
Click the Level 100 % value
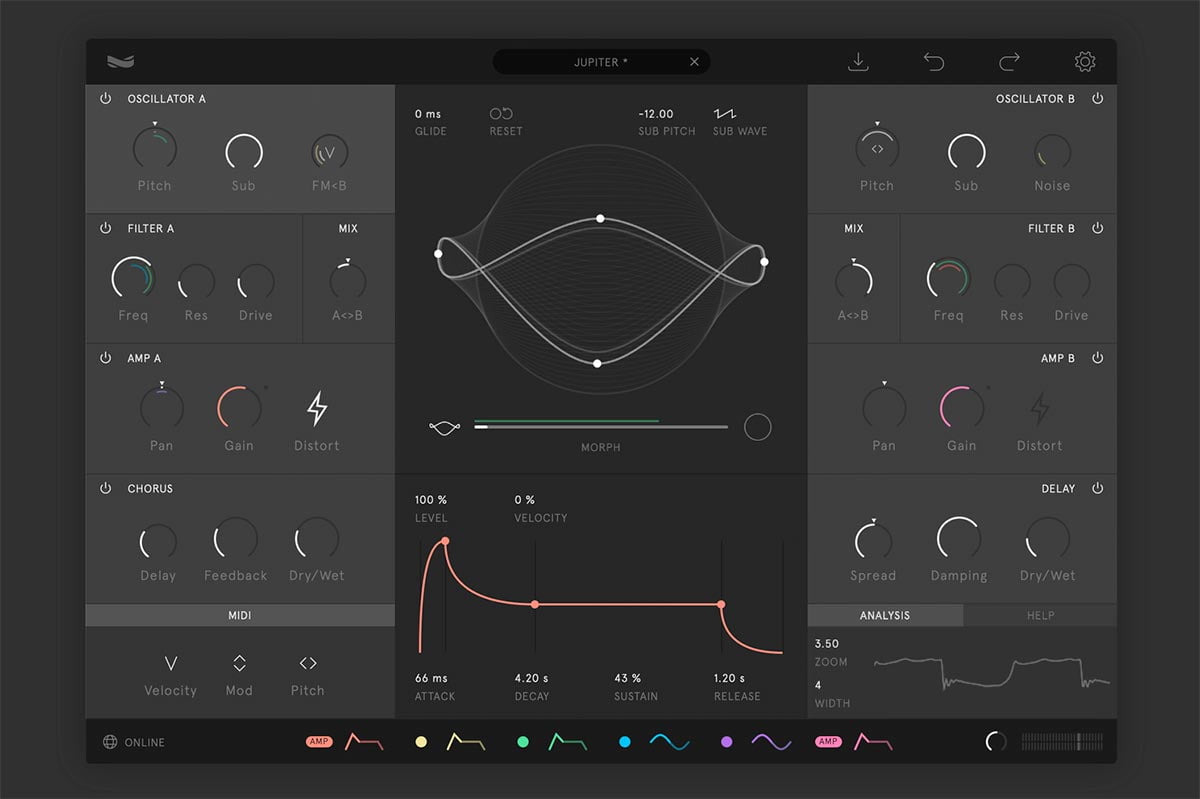(x=431, y=499)
